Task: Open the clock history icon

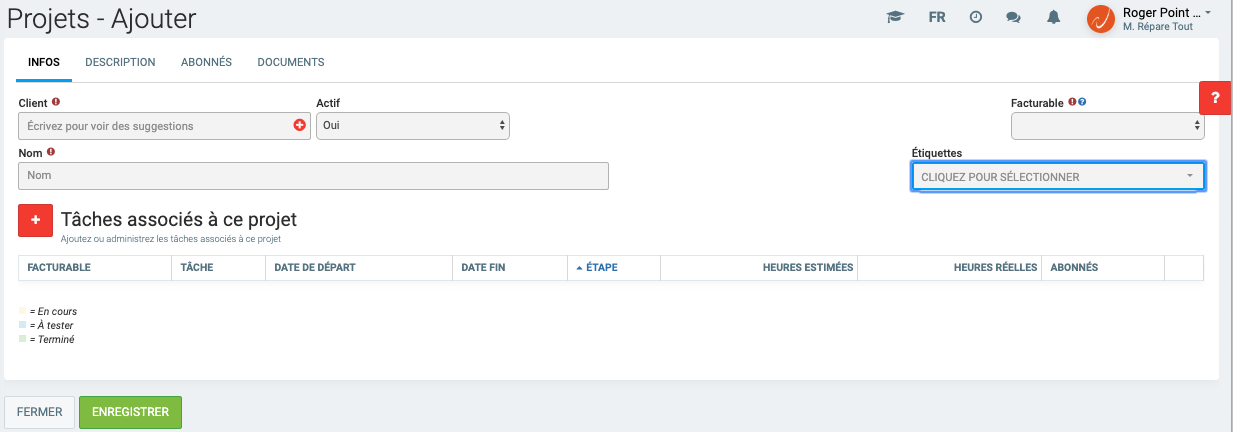Action: [x=976, y=18]
